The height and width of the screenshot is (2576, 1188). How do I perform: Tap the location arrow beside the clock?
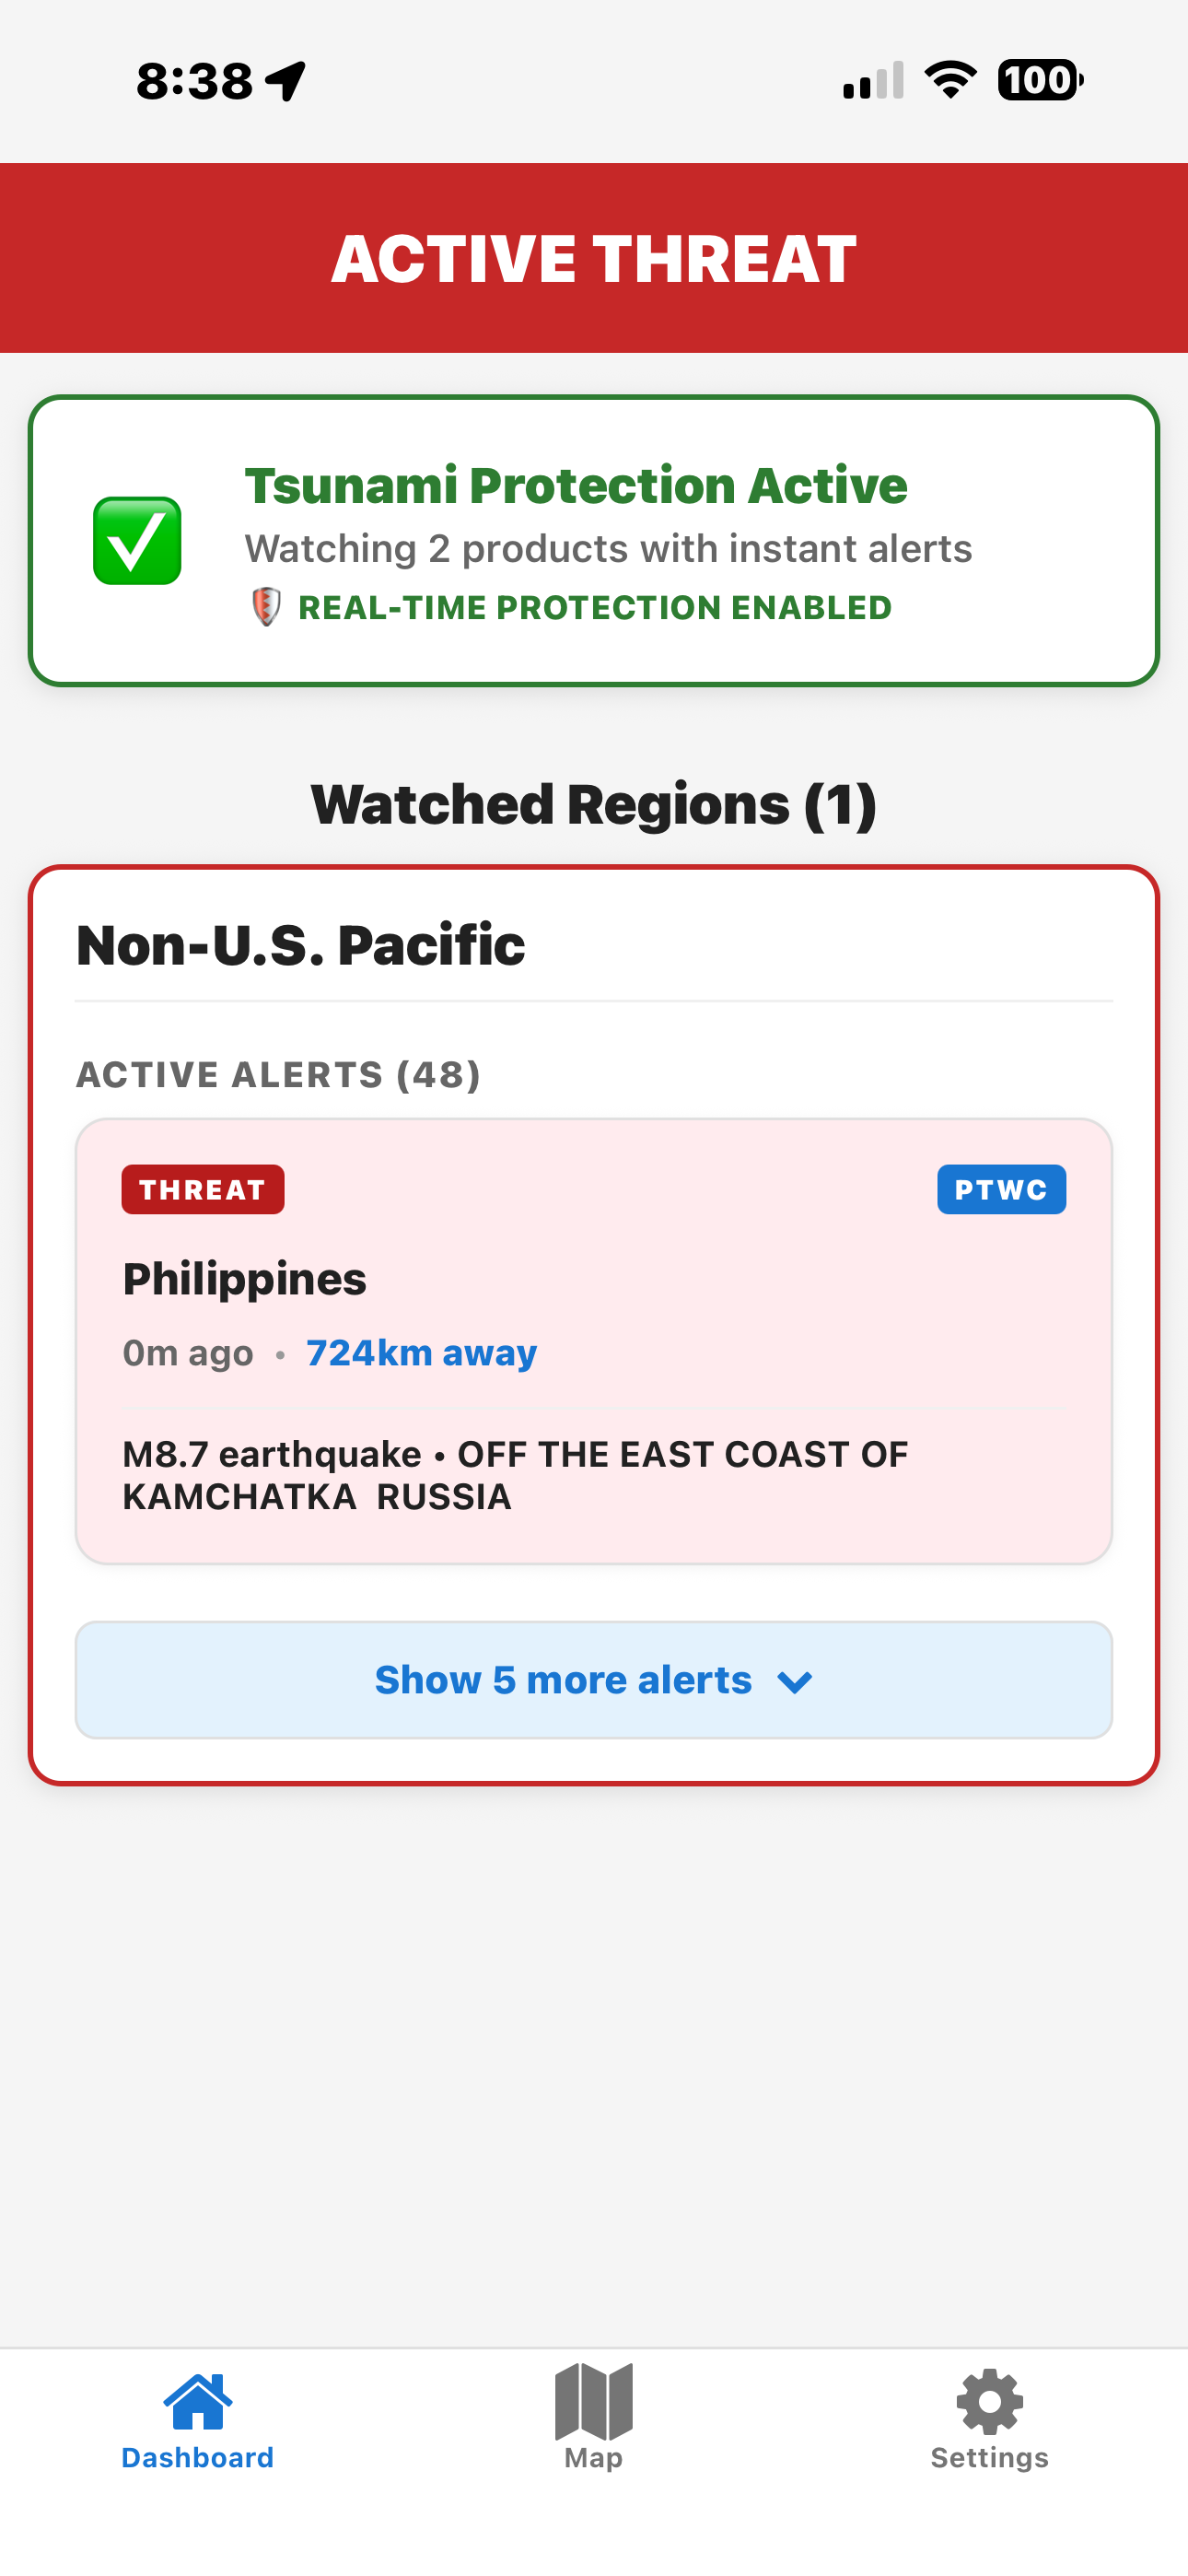[x=283, y=83]
